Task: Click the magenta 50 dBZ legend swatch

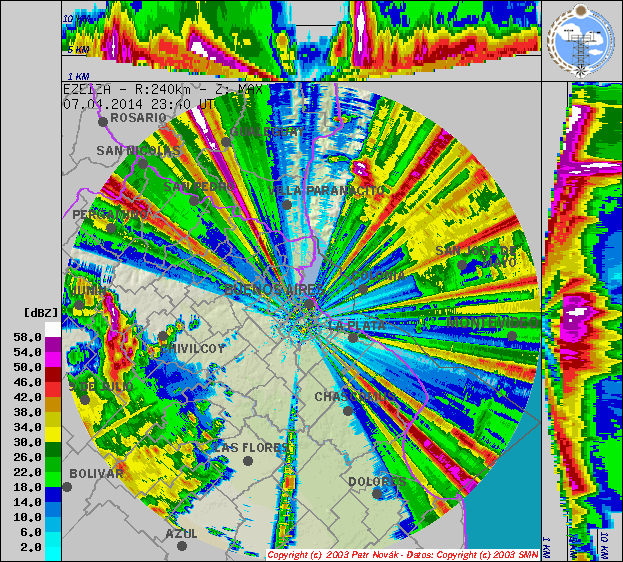Action: [x=53, y=360]
